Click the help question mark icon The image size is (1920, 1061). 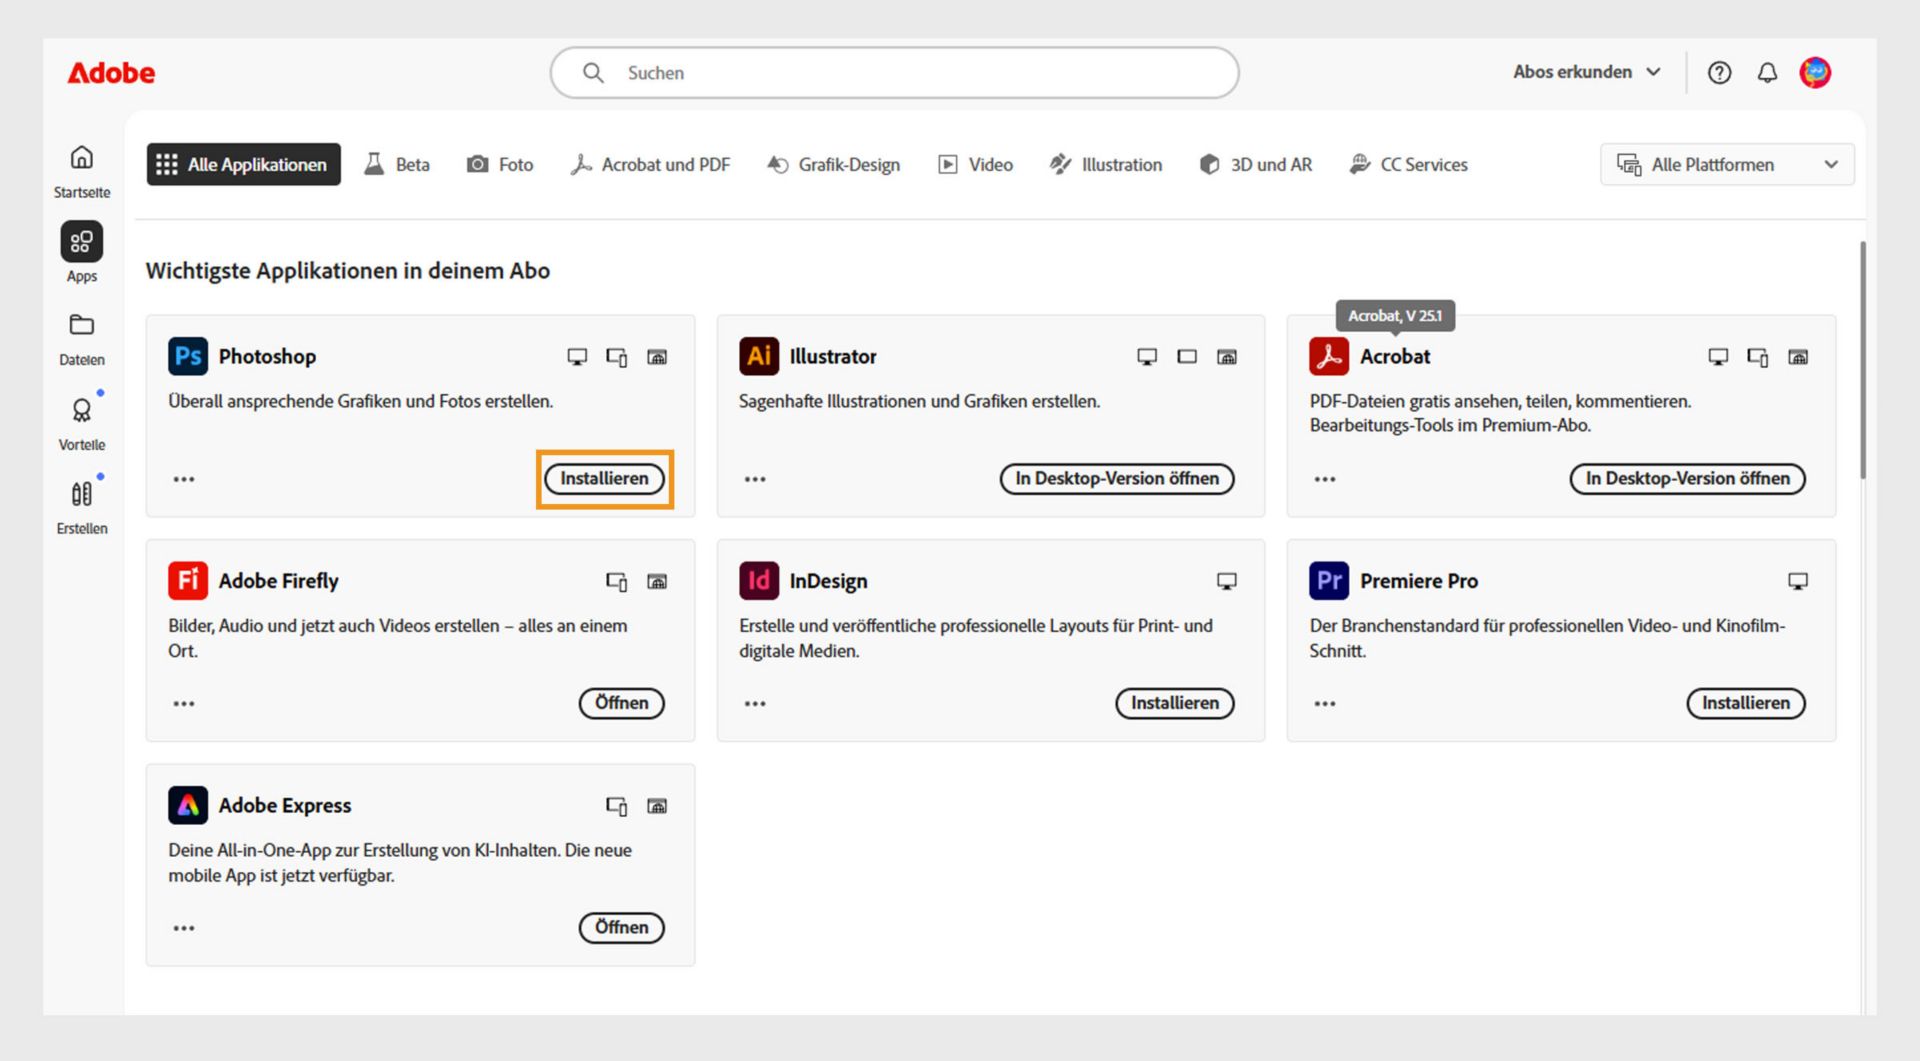[x=1719, y=73]
